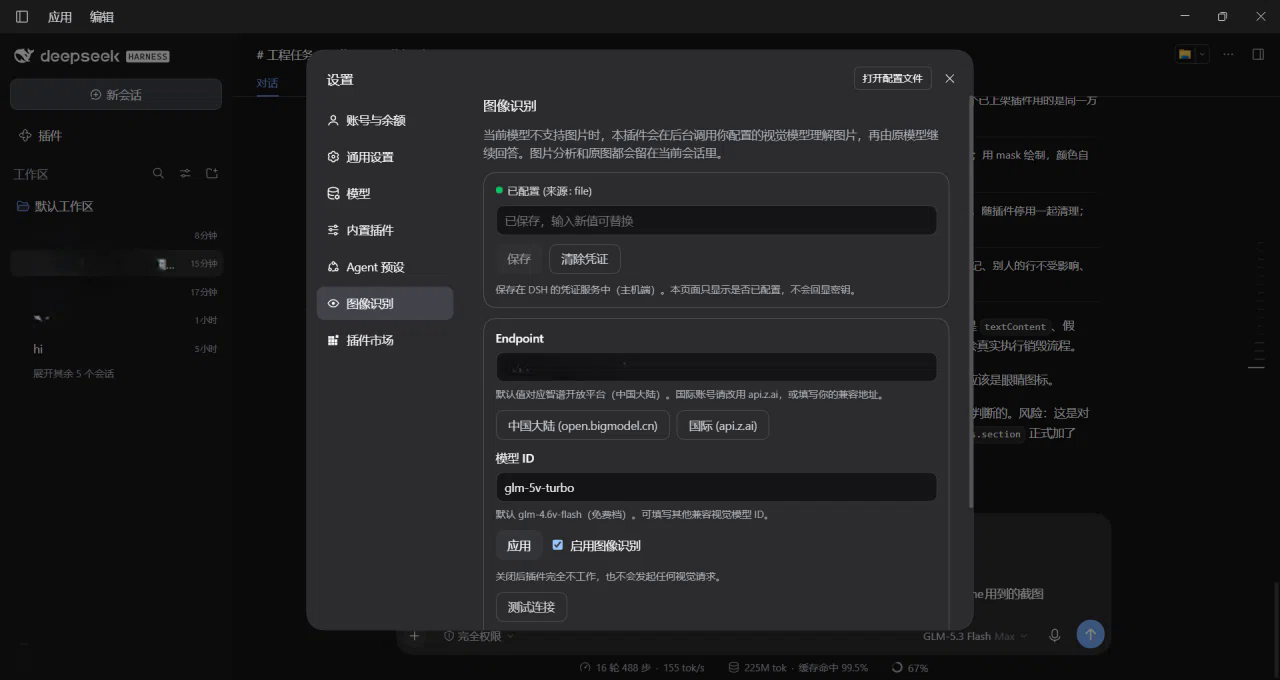Viewport: 1280px width, 680px height.
Task: Choose 中国大陆 (open.bigmodel.cn) endpoint
Action: [583, 425]
